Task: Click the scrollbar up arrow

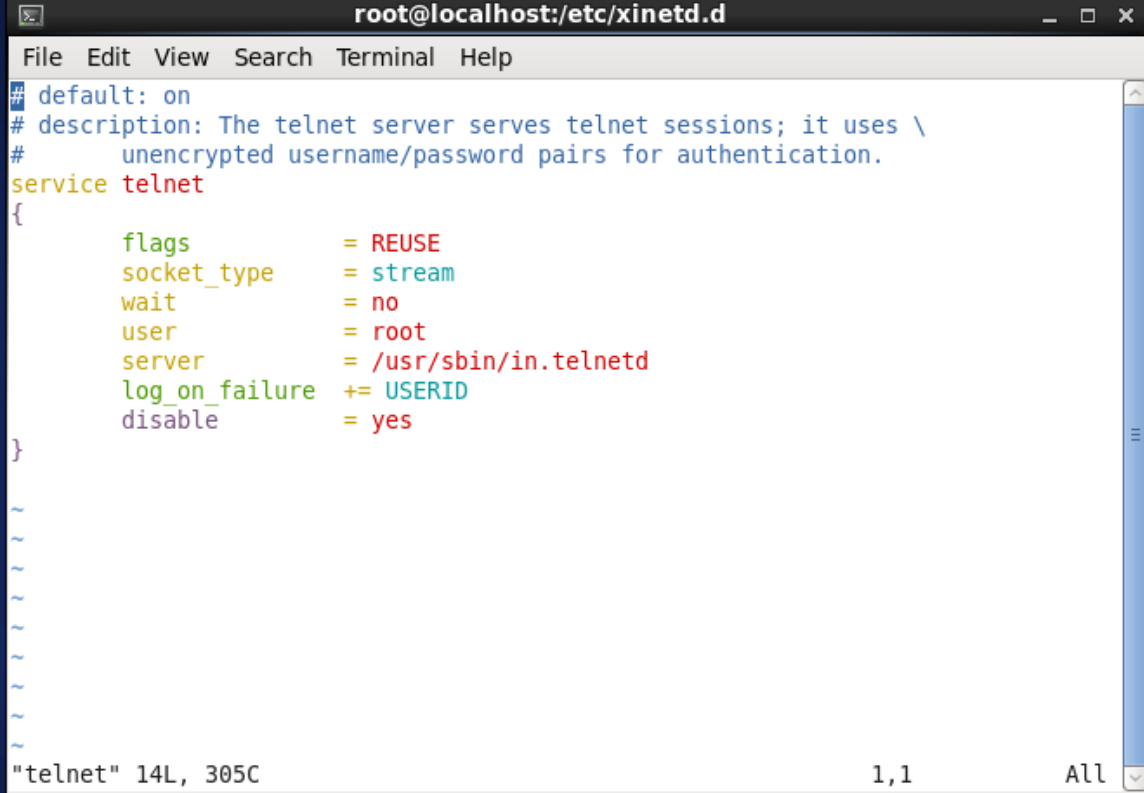Action: (1134, 93)
